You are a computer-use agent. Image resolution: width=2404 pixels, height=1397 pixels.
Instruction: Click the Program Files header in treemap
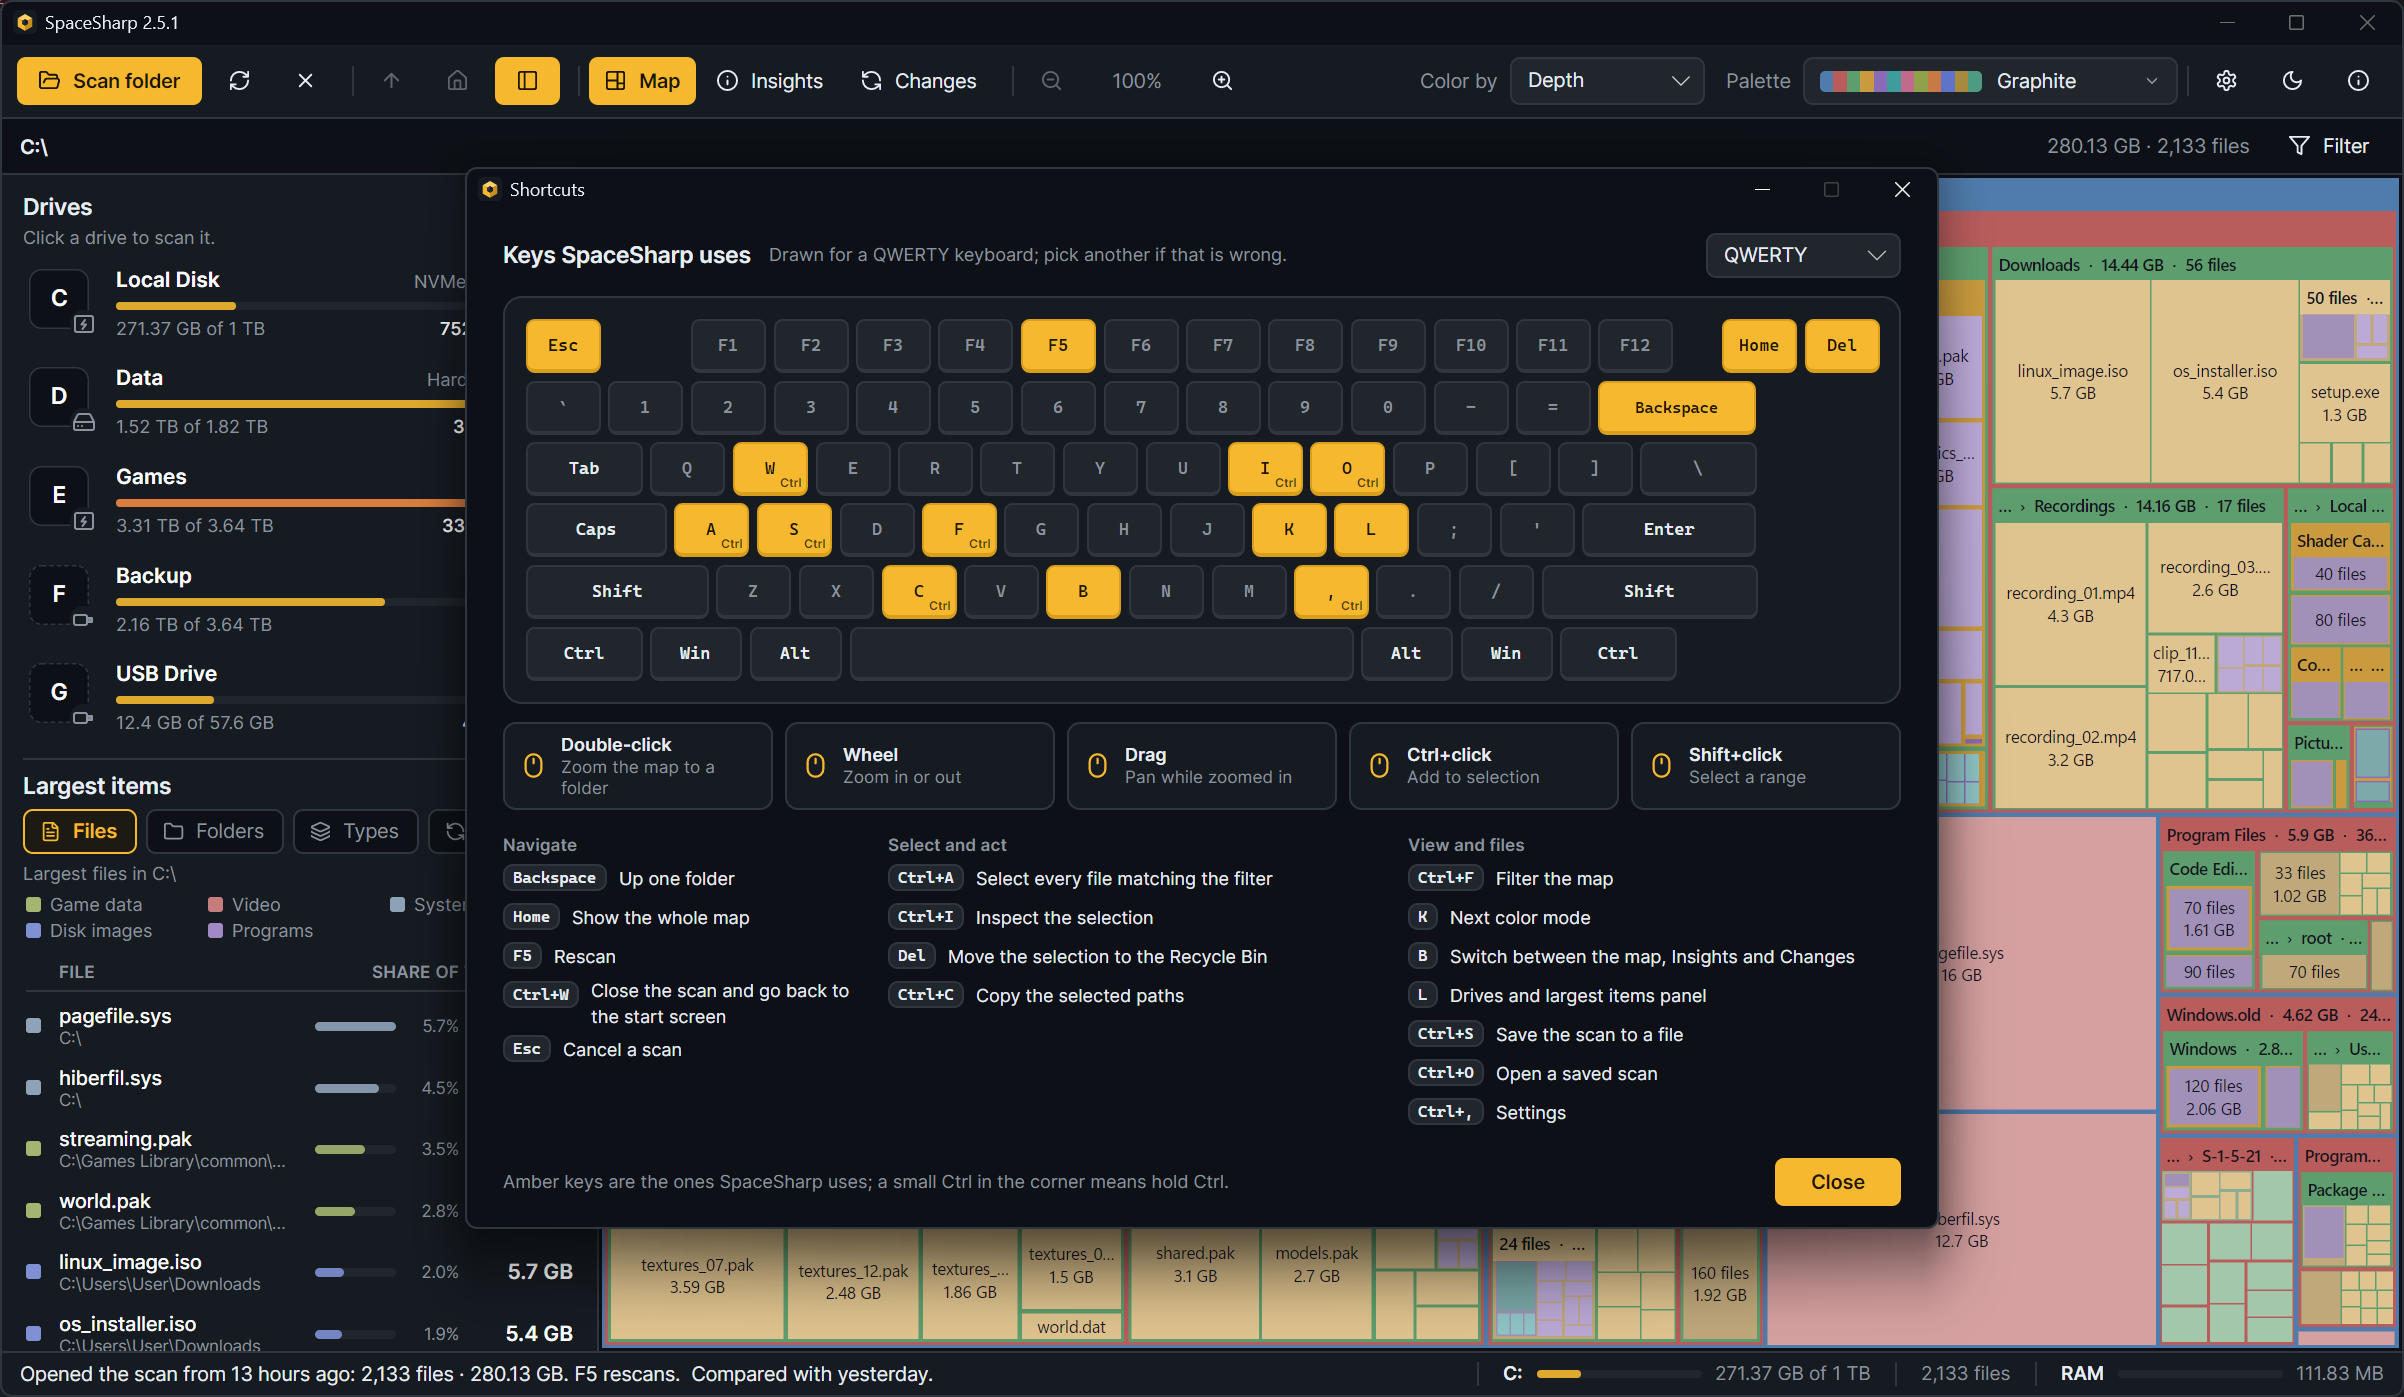click(x=2276, y=835)
